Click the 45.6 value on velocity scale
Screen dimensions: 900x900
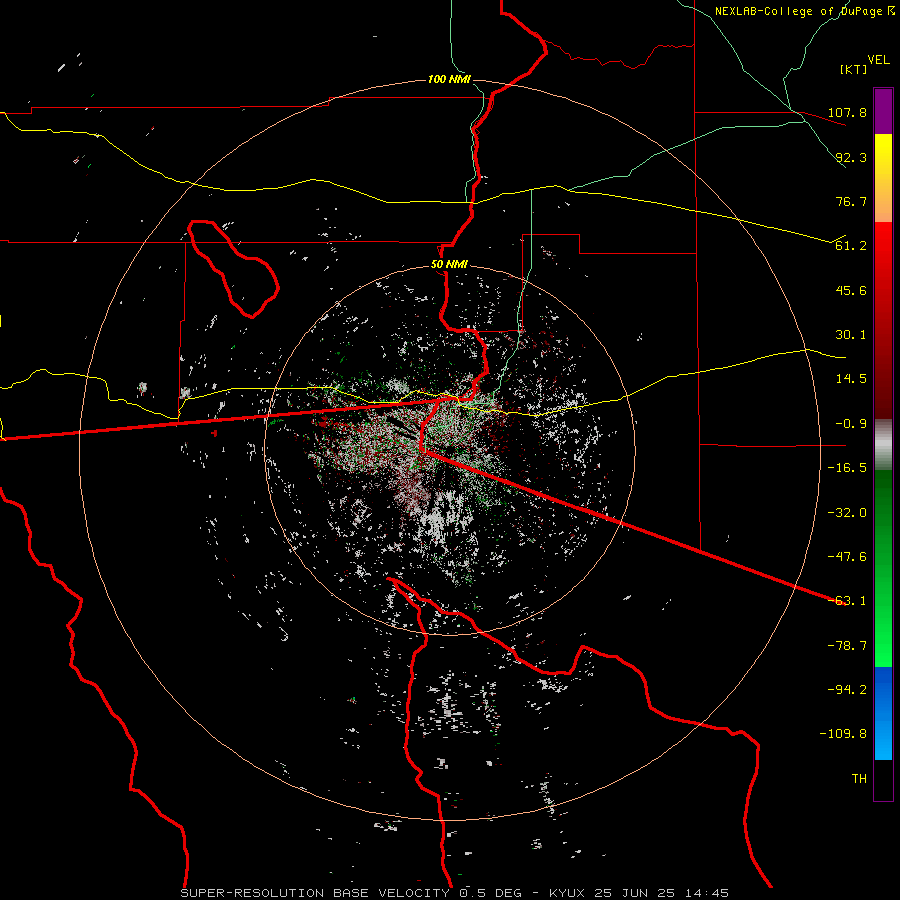click(x=851, y=290)
